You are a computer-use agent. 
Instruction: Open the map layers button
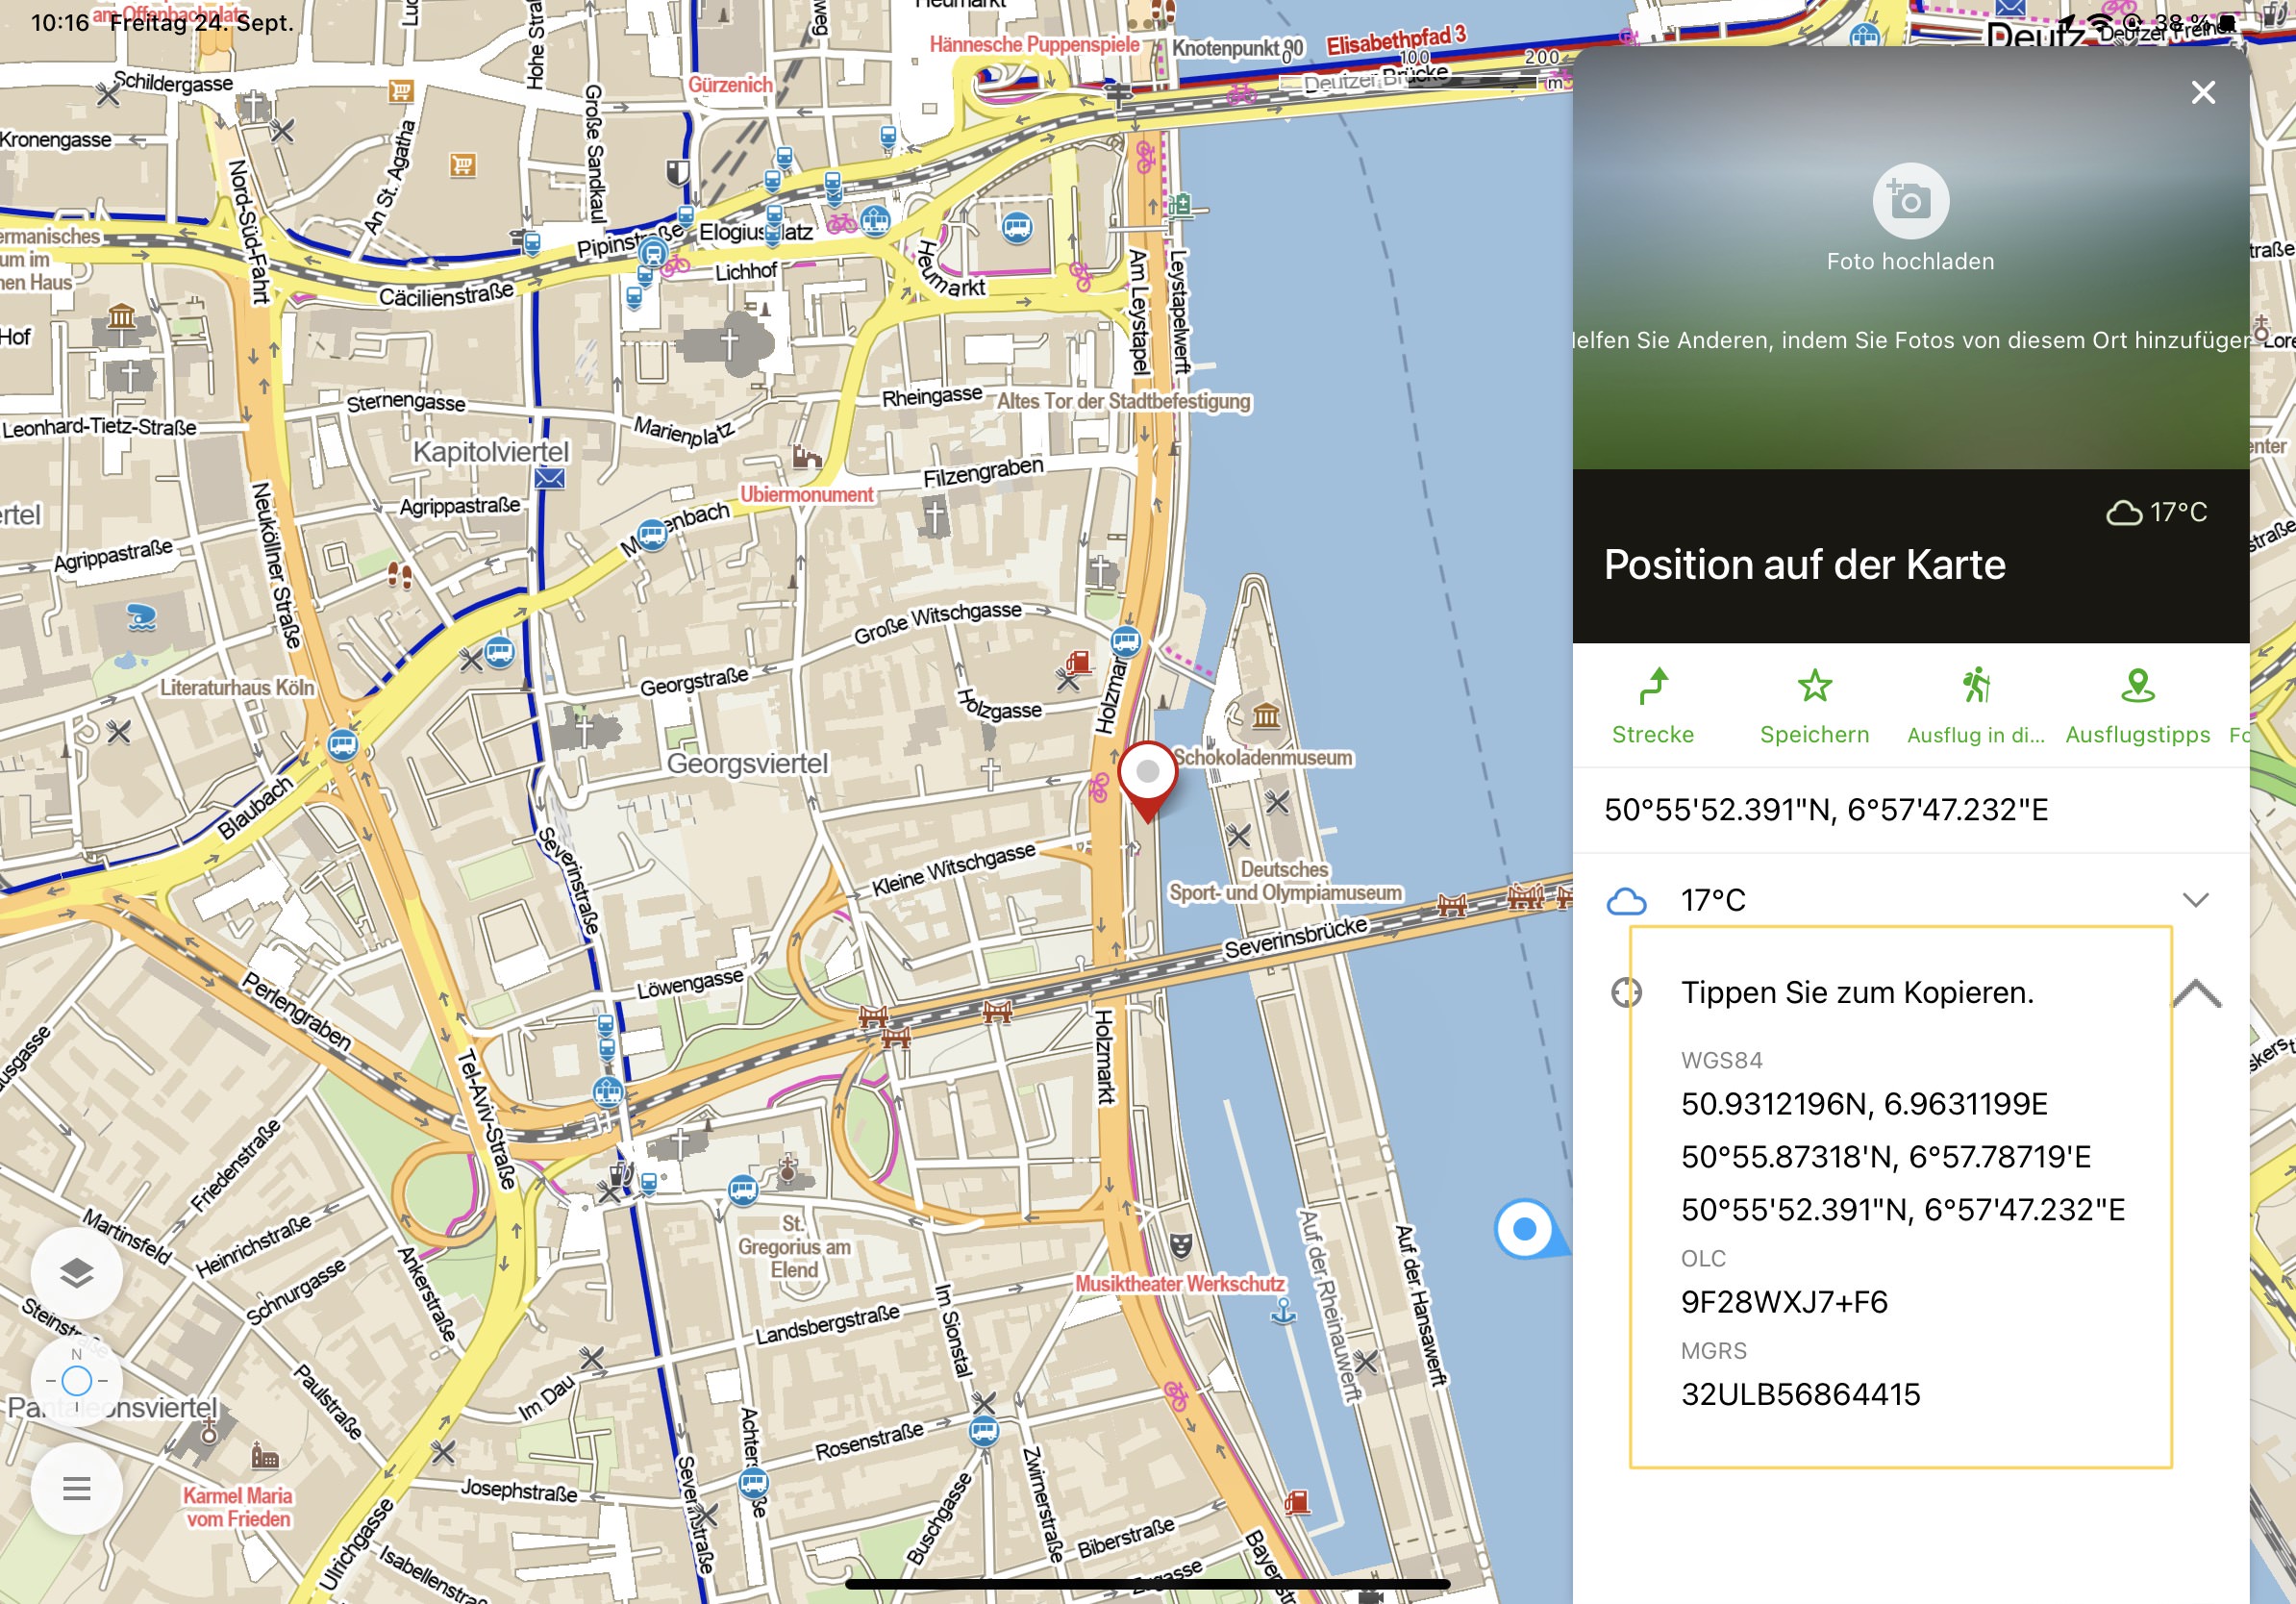pyautogui.click(x=77, y=1273)
